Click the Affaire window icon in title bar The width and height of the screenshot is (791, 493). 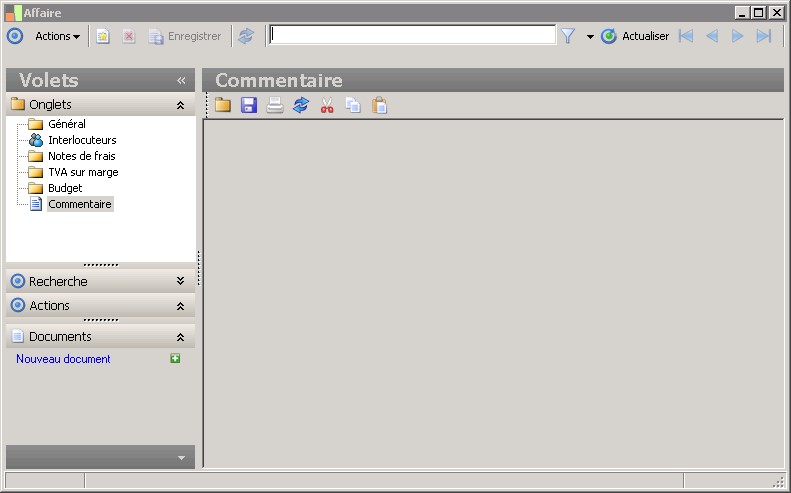click(13, 13)
